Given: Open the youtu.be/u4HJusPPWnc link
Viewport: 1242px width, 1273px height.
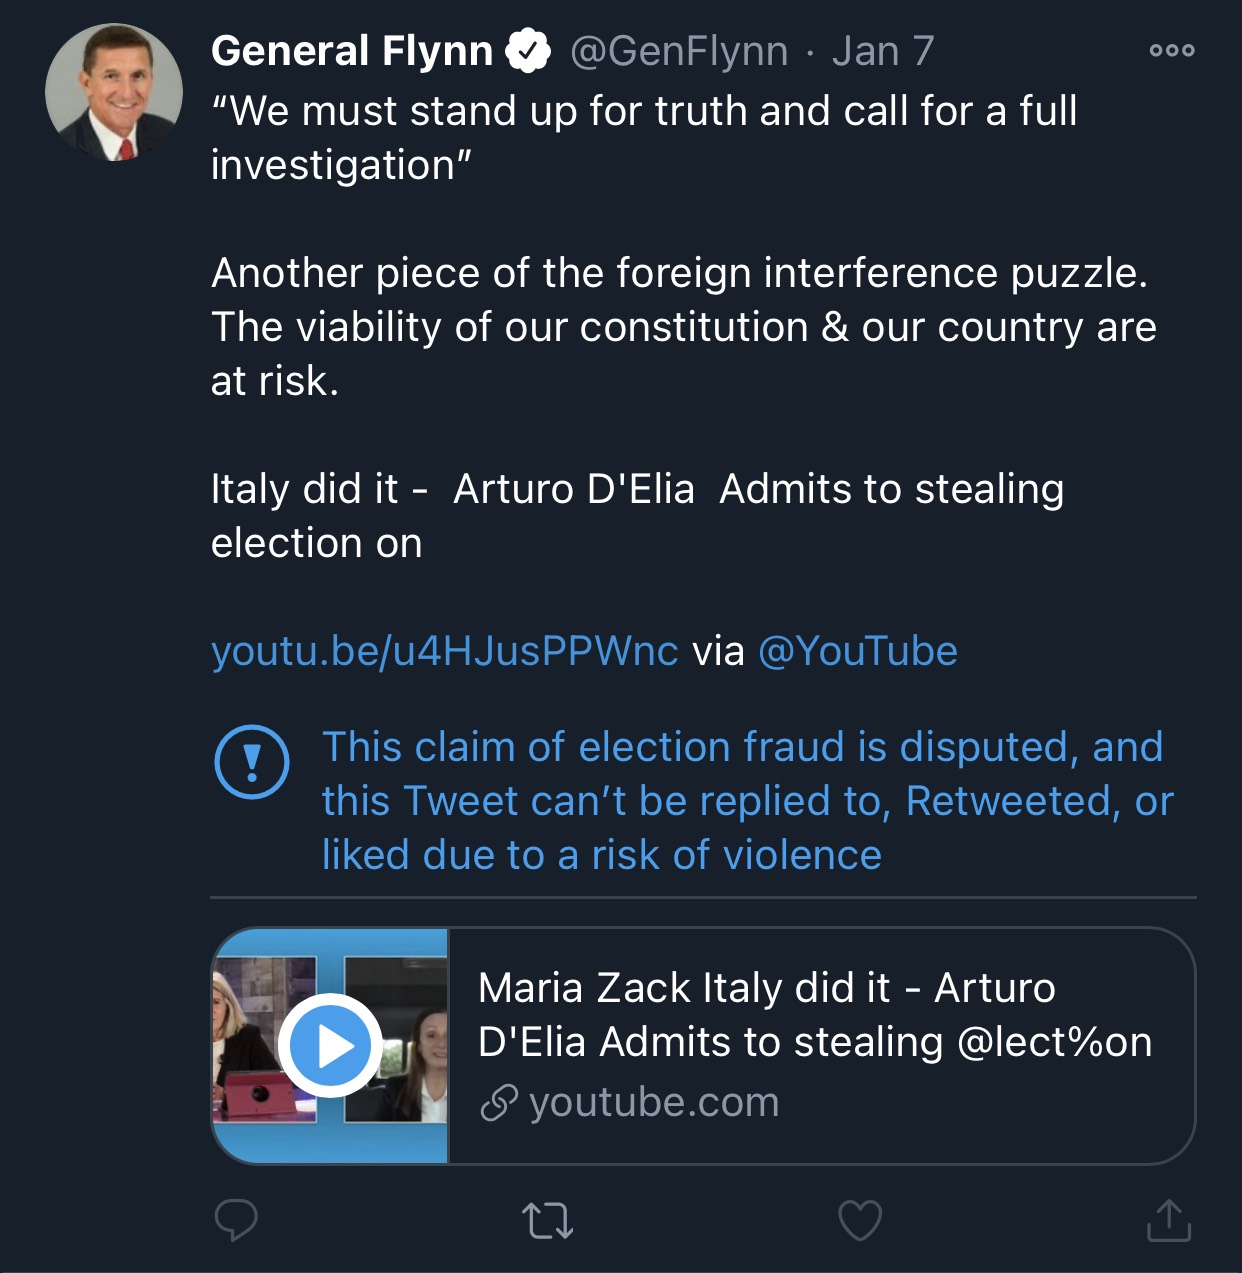Looking at the screenshot, I should pos(445,651).
